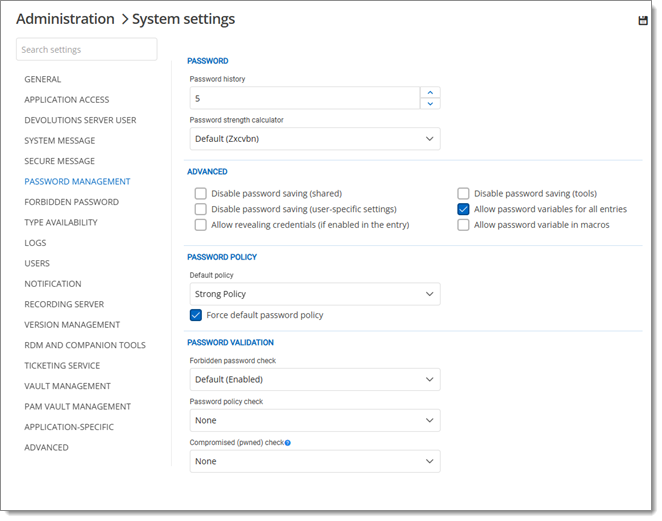662x521 pixels.
Task: Click the Compromised check help icon
Action: click(288, 442)
